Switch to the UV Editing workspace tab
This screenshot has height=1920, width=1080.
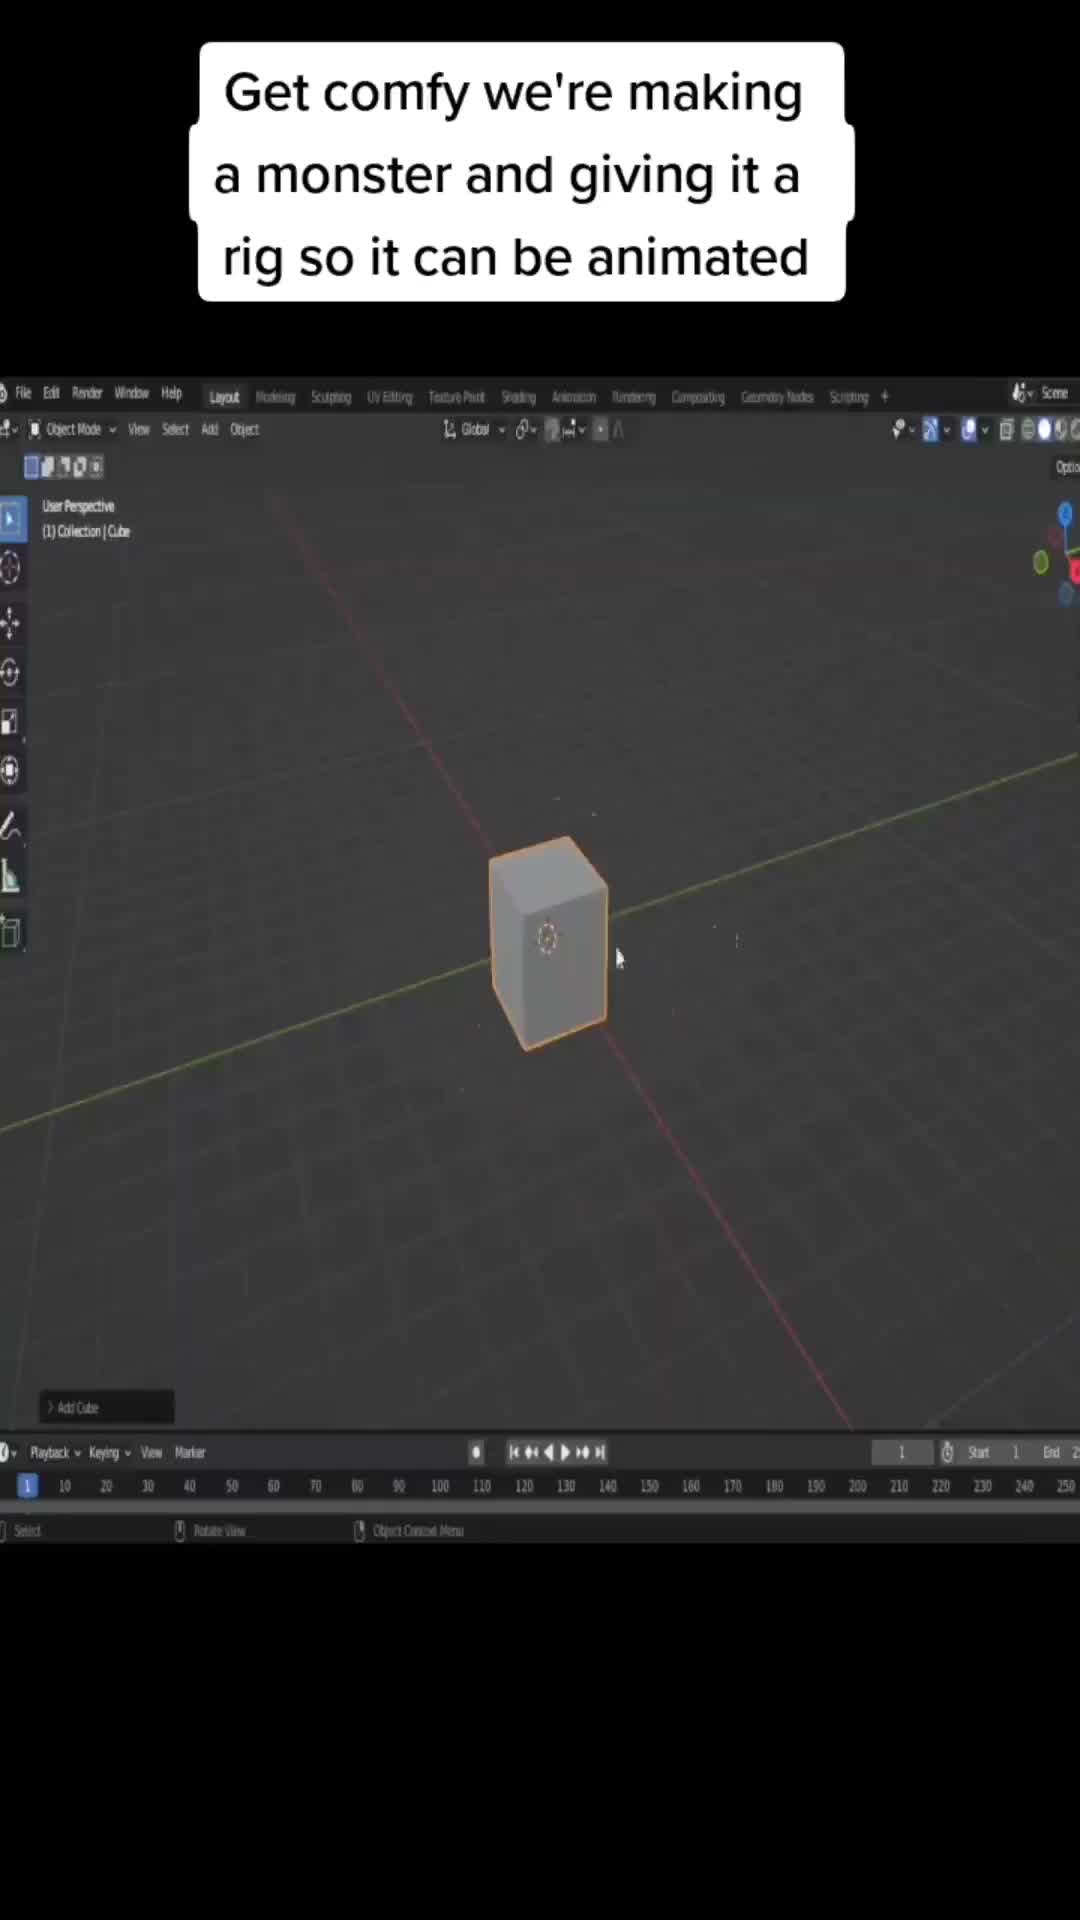click(389, 397)
